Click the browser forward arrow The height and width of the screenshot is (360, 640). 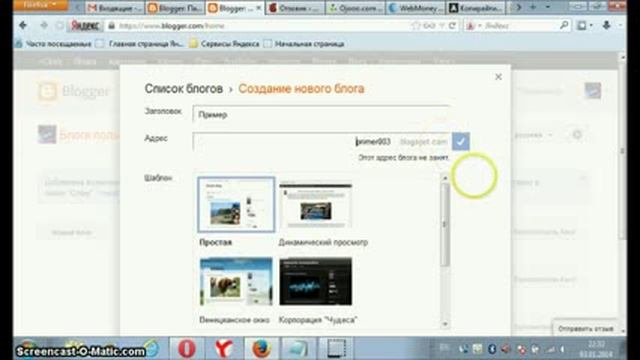(44, 25)
